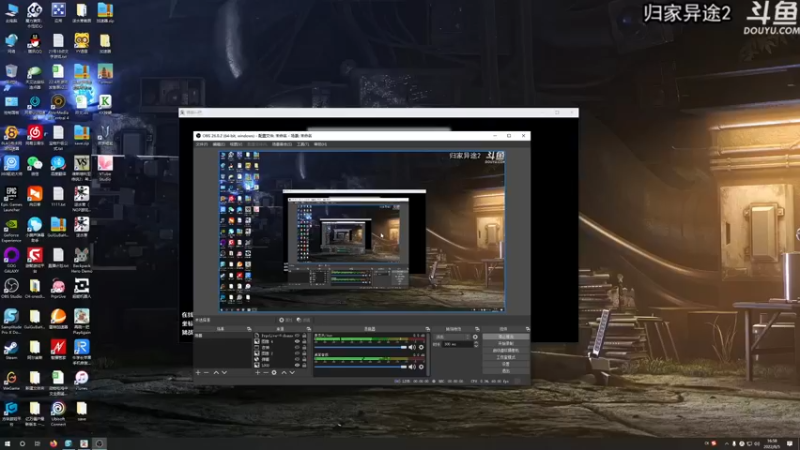Image resolution: width=800 pixels, height=450 pixels.
Task: Move source down in Sources panel
Action: point(292,372)
